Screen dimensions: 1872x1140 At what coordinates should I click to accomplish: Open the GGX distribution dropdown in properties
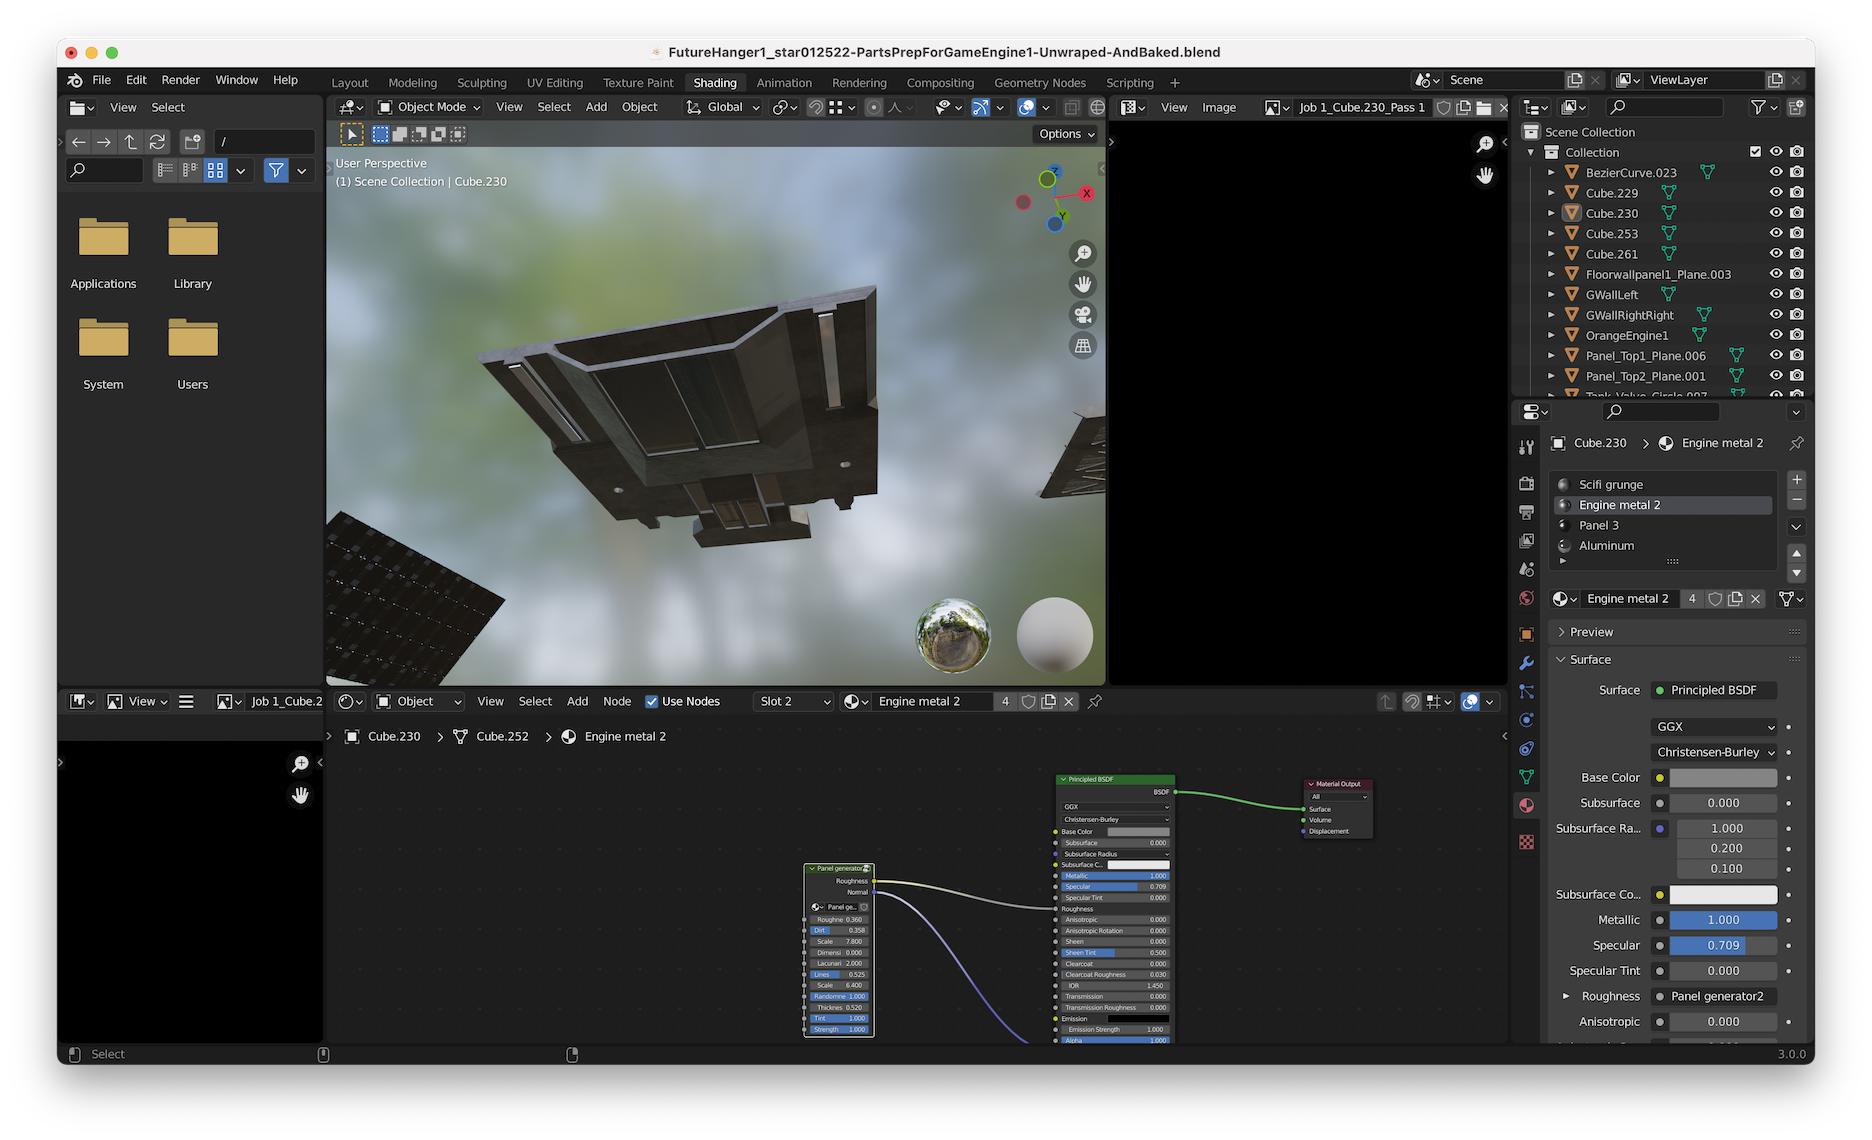pyautogui.click(x=1714, y=727)
